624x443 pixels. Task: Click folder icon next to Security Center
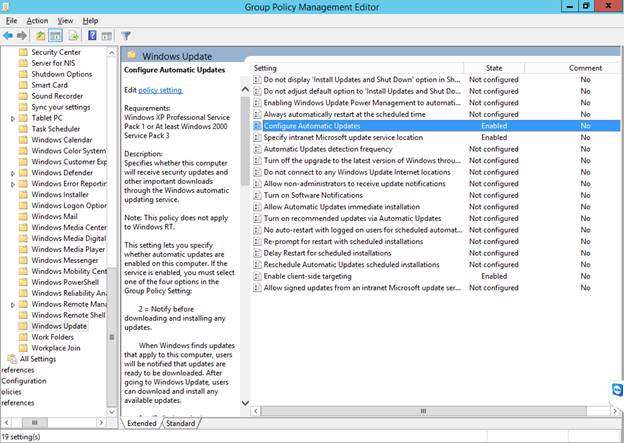pyautogui.click(x=23, y=52)
